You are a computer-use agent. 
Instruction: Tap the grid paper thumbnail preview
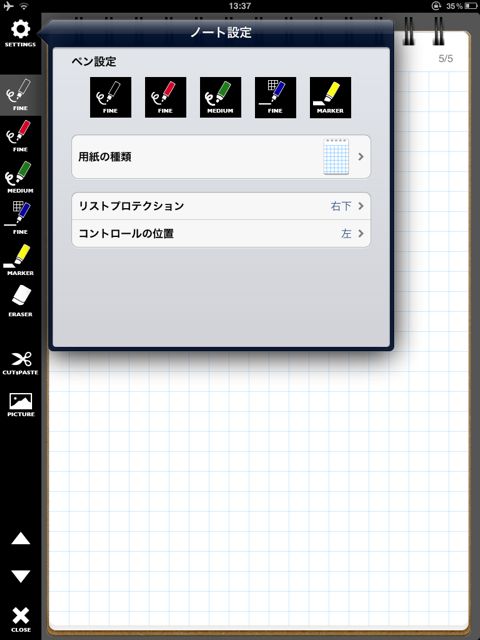(336, 157)
